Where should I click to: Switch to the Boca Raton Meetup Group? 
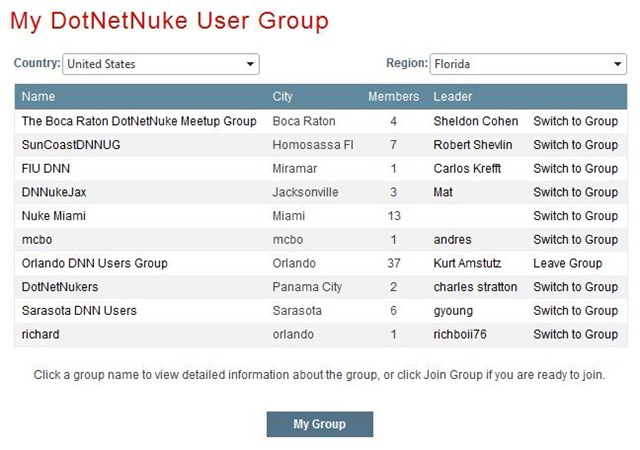click(576, 121)
